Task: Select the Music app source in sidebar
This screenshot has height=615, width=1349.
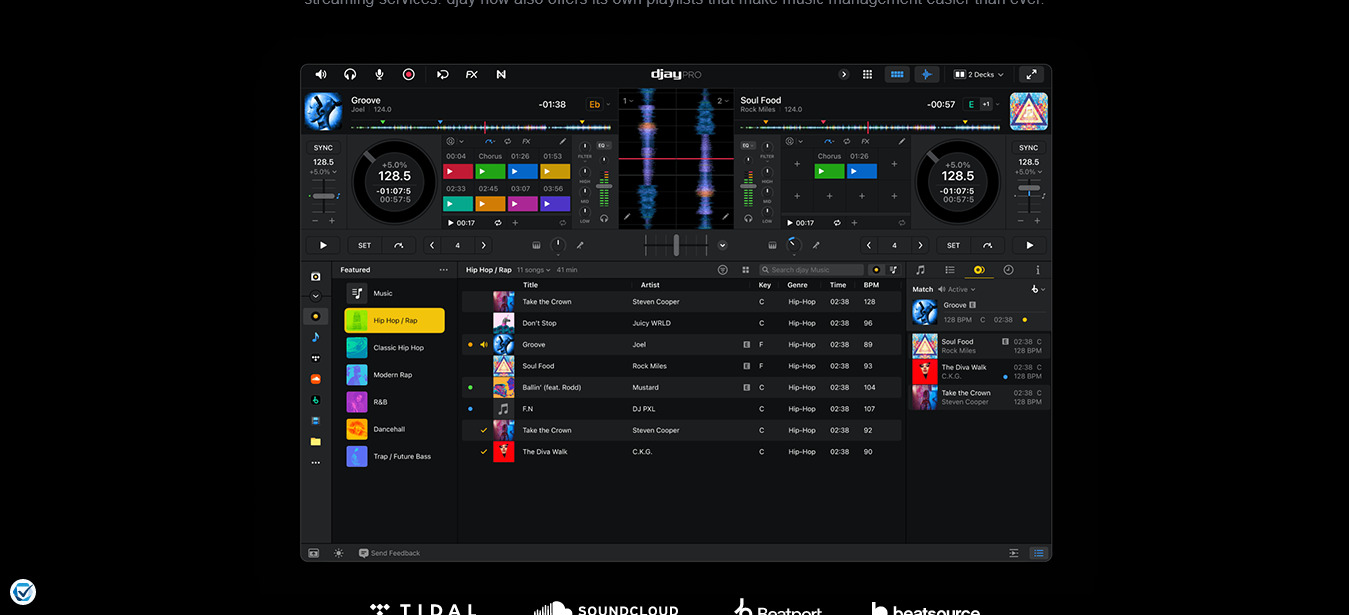Action: click(x=316, y=337)
